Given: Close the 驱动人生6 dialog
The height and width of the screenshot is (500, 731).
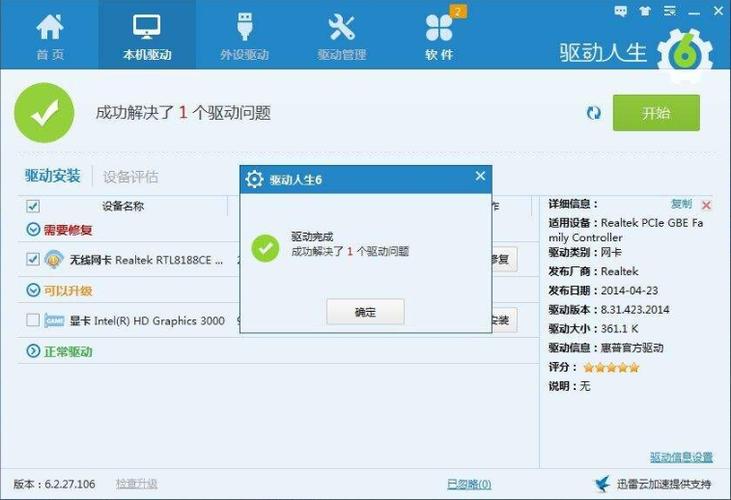Looking at the screenshot, I should [x=480, y=176].
